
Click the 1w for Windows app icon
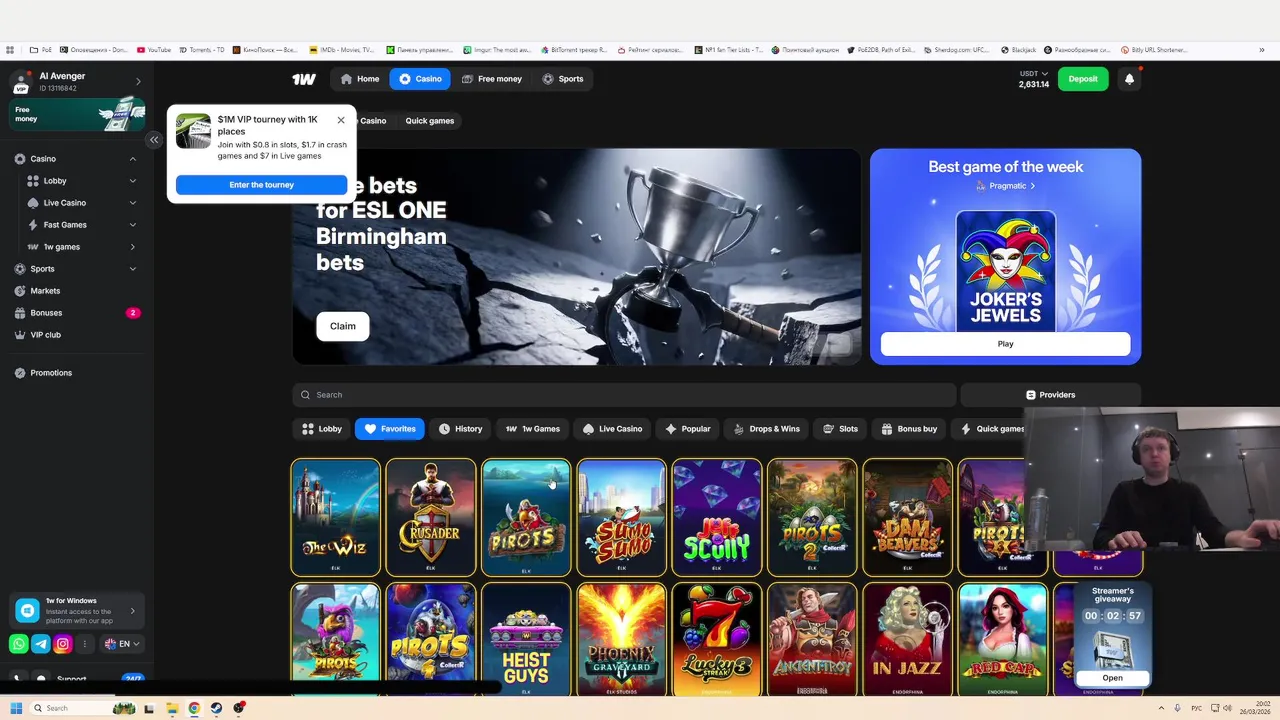click(28, 610)
